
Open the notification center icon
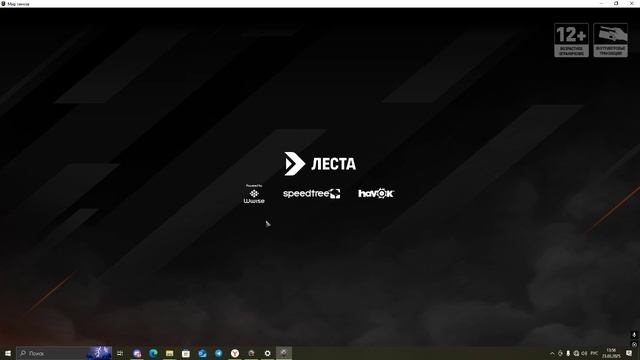629,353
